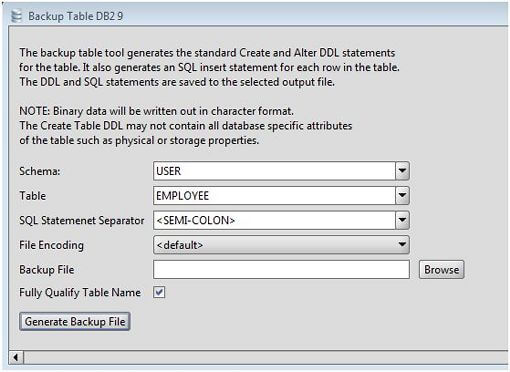Click the left scroll arrow at the bottom

[16, 357]
